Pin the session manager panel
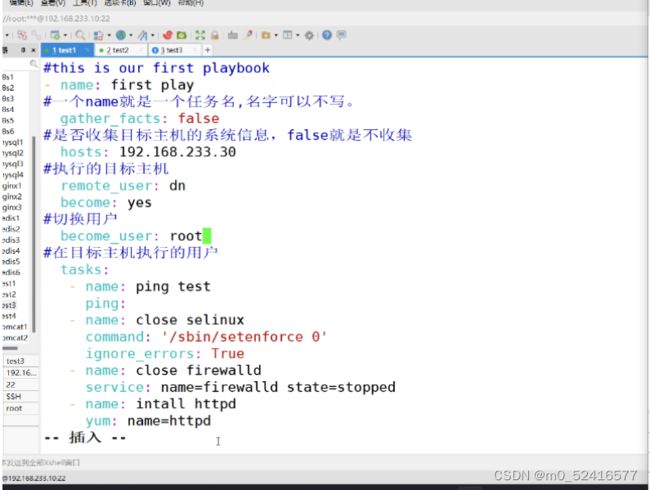 click(x=24, y=50)
